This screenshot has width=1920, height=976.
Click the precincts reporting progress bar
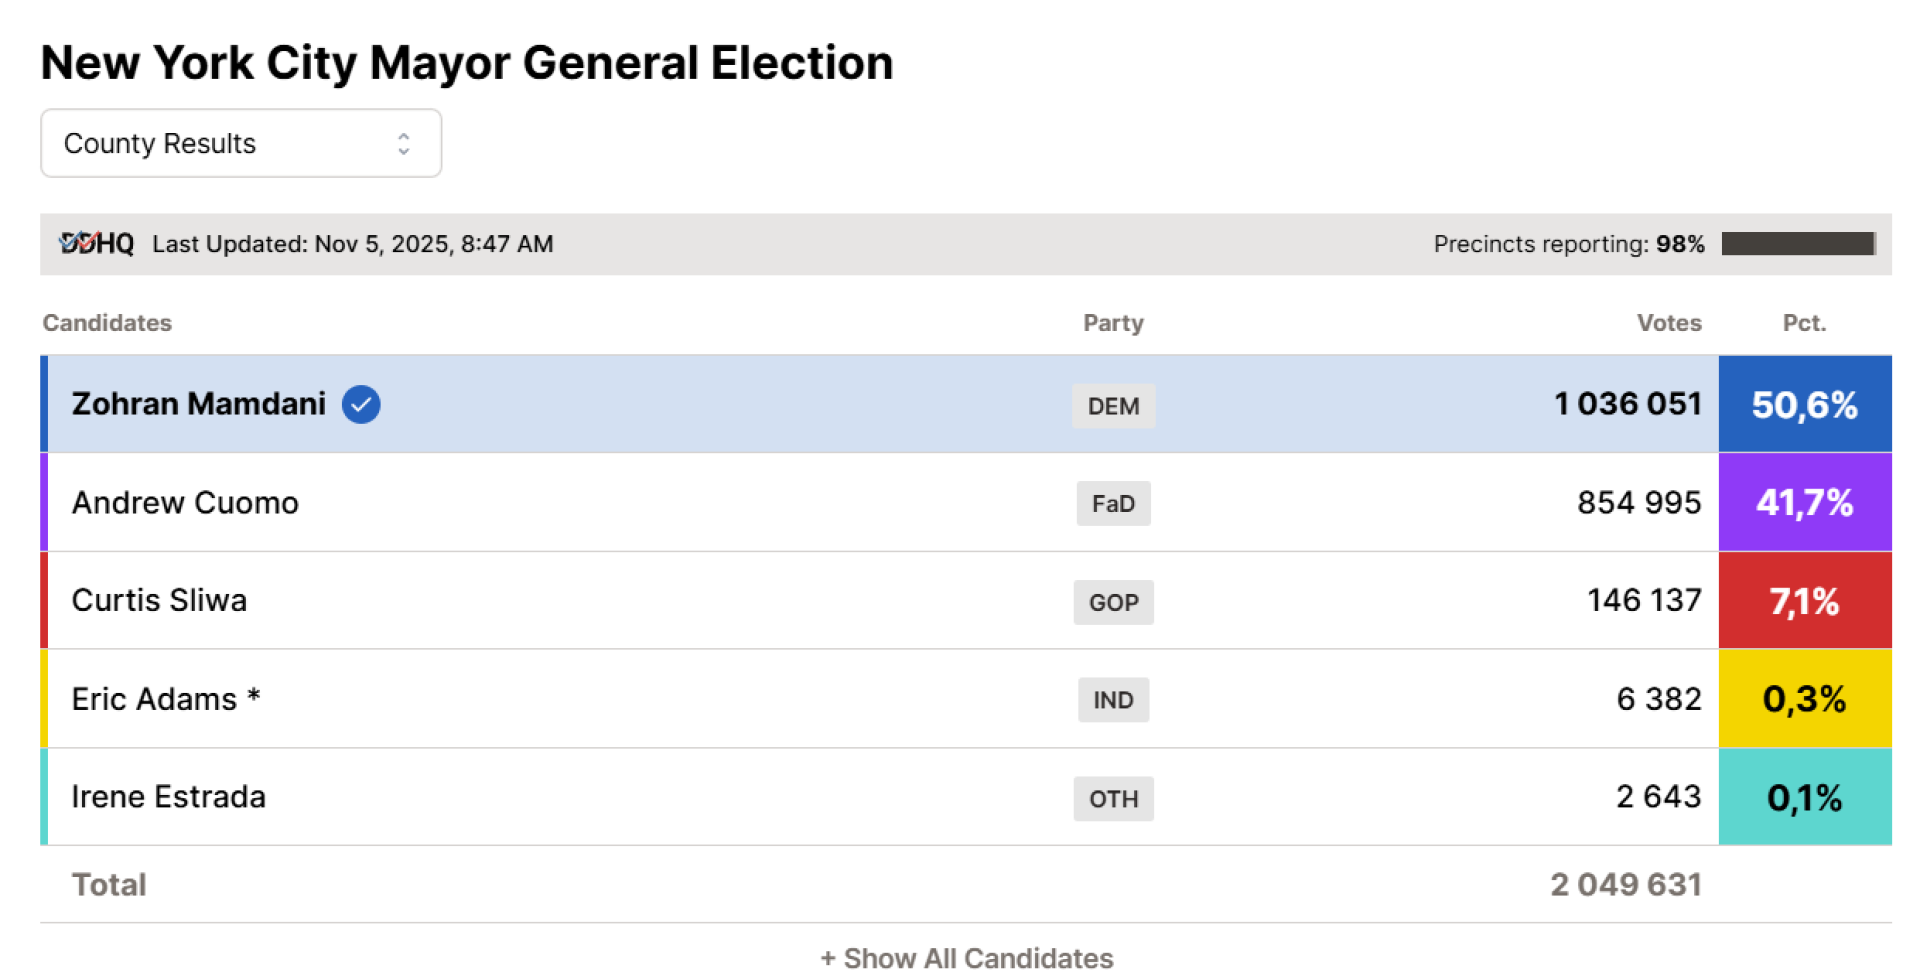(1798, 244)
